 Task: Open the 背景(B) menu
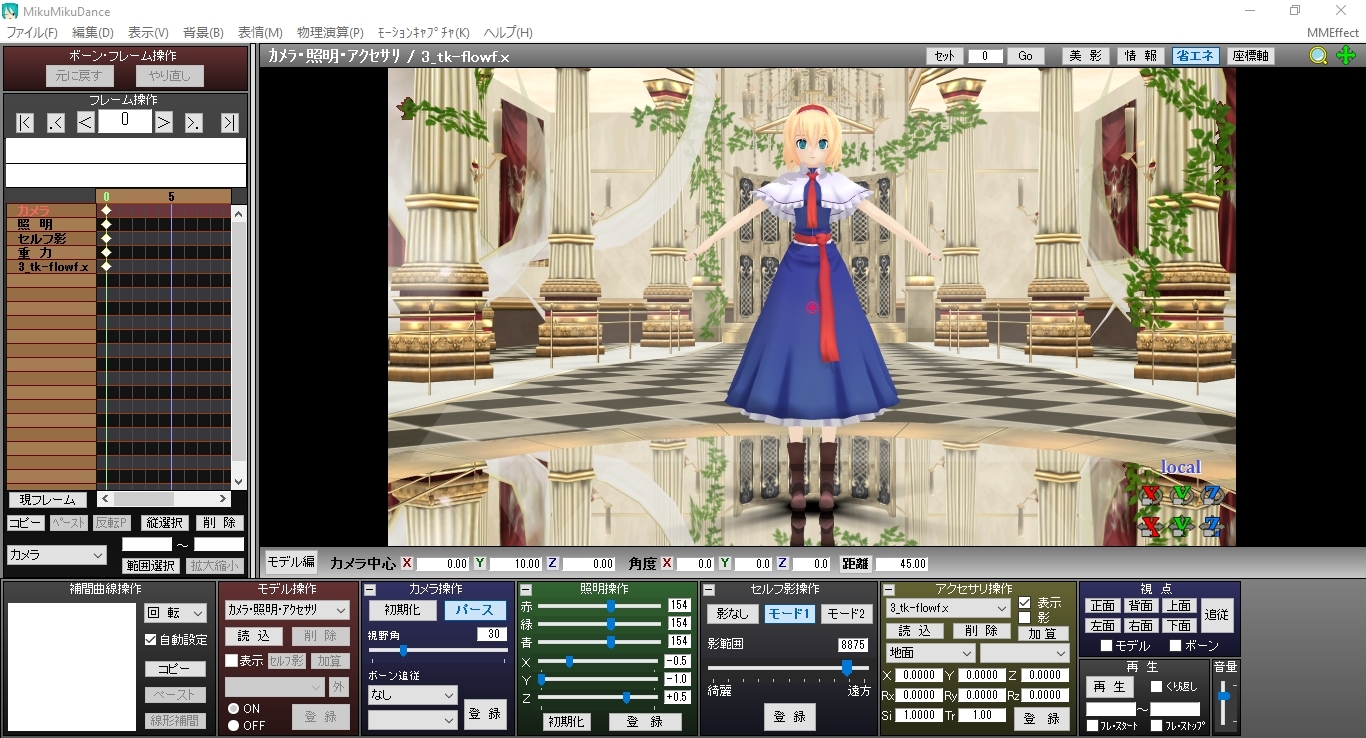(x=203, y=33)
